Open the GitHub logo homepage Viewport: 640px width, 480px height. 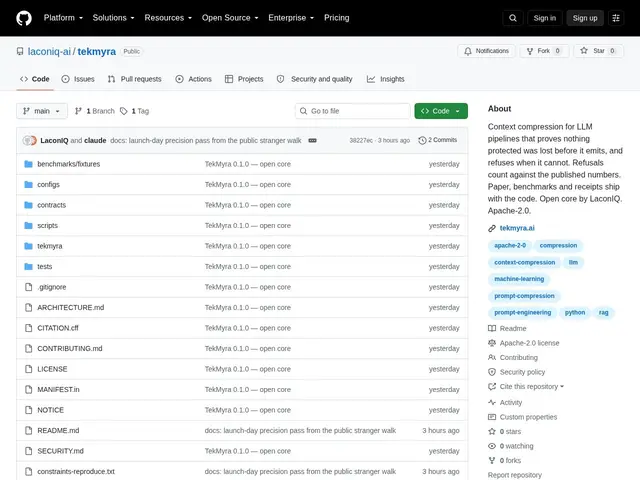click(x=24, y=18)
